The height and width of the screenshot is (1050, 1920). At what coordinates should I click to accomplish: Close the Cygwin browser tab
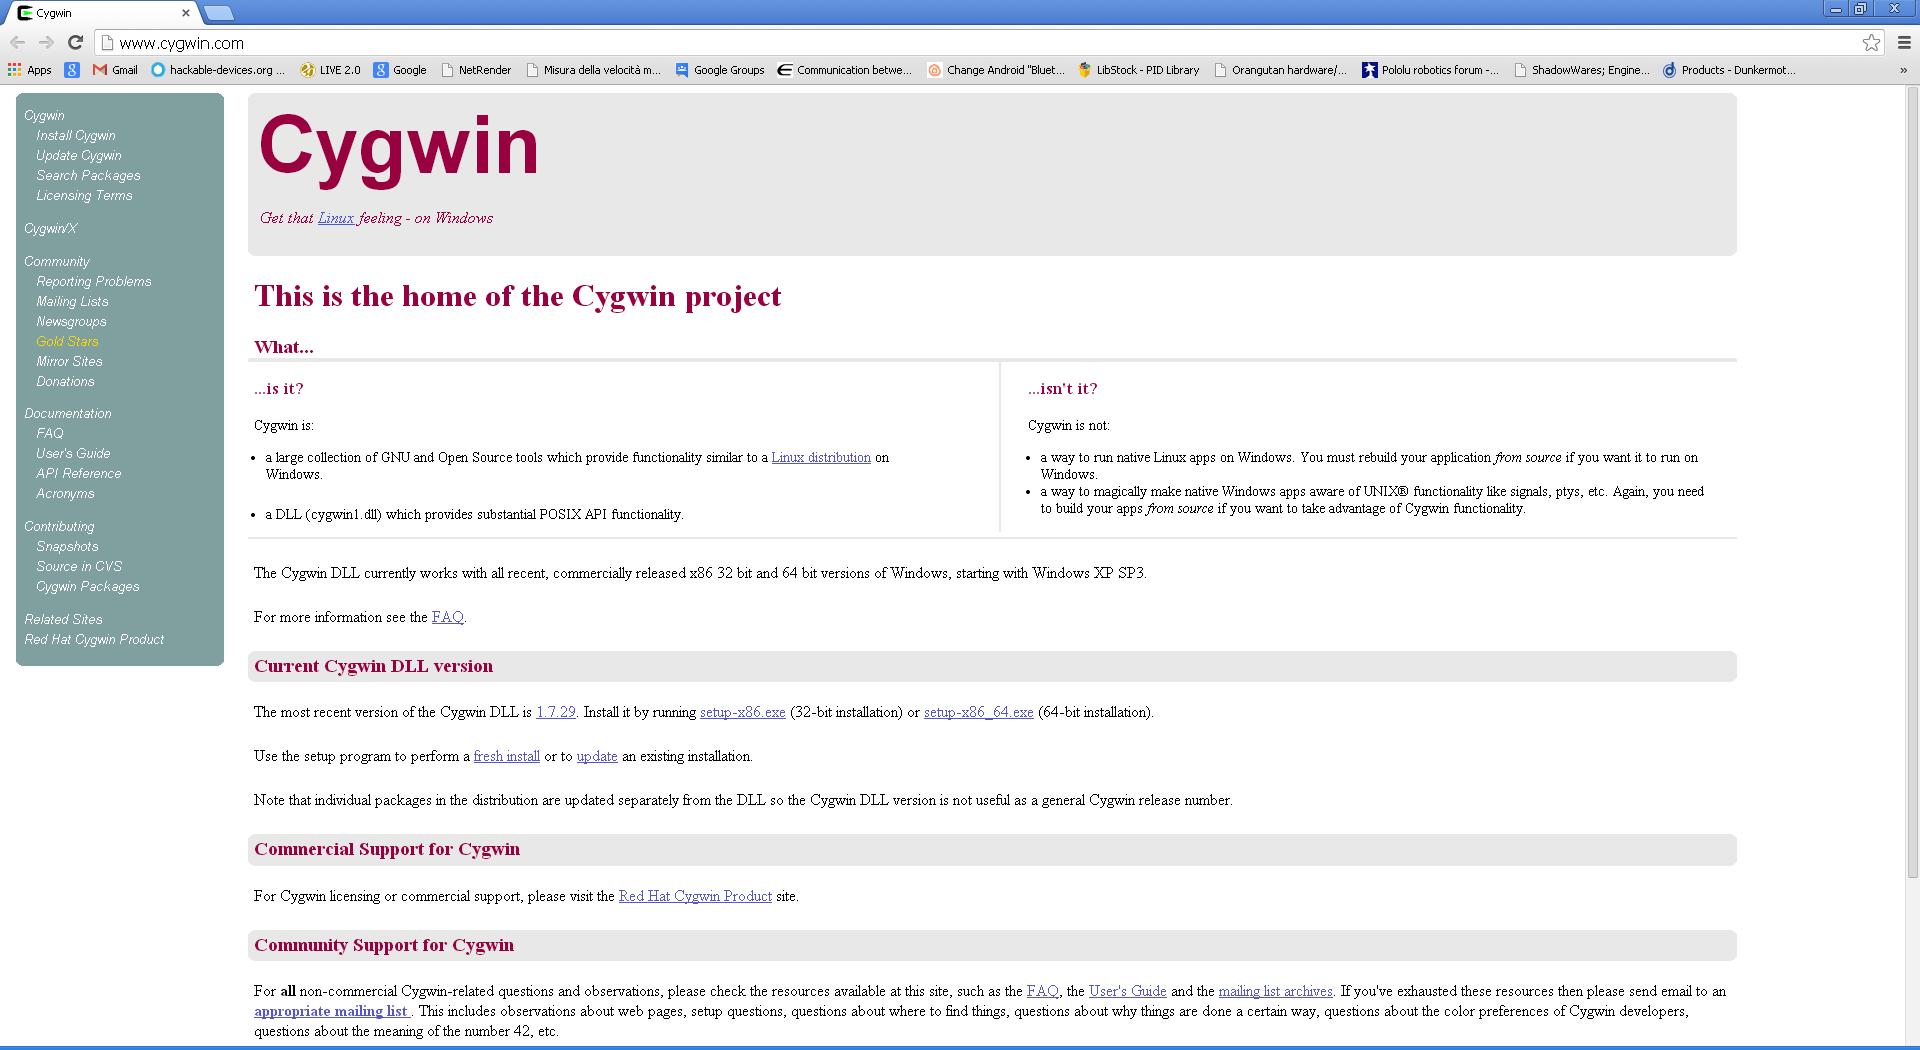tap(185, 13)
